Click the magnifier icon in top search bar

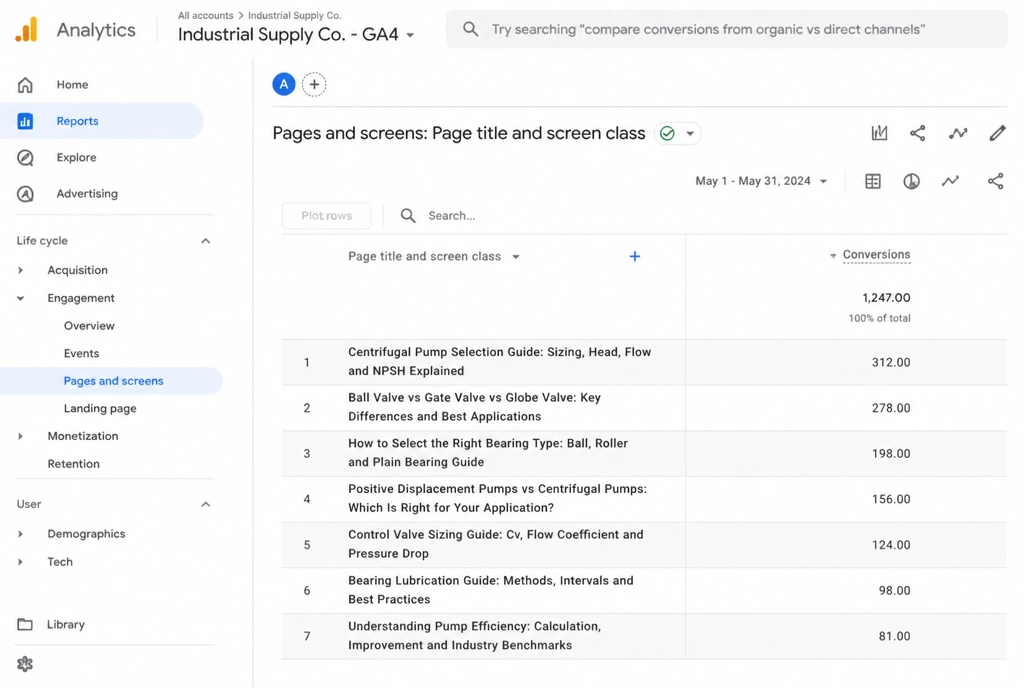(x=470, y=29)
